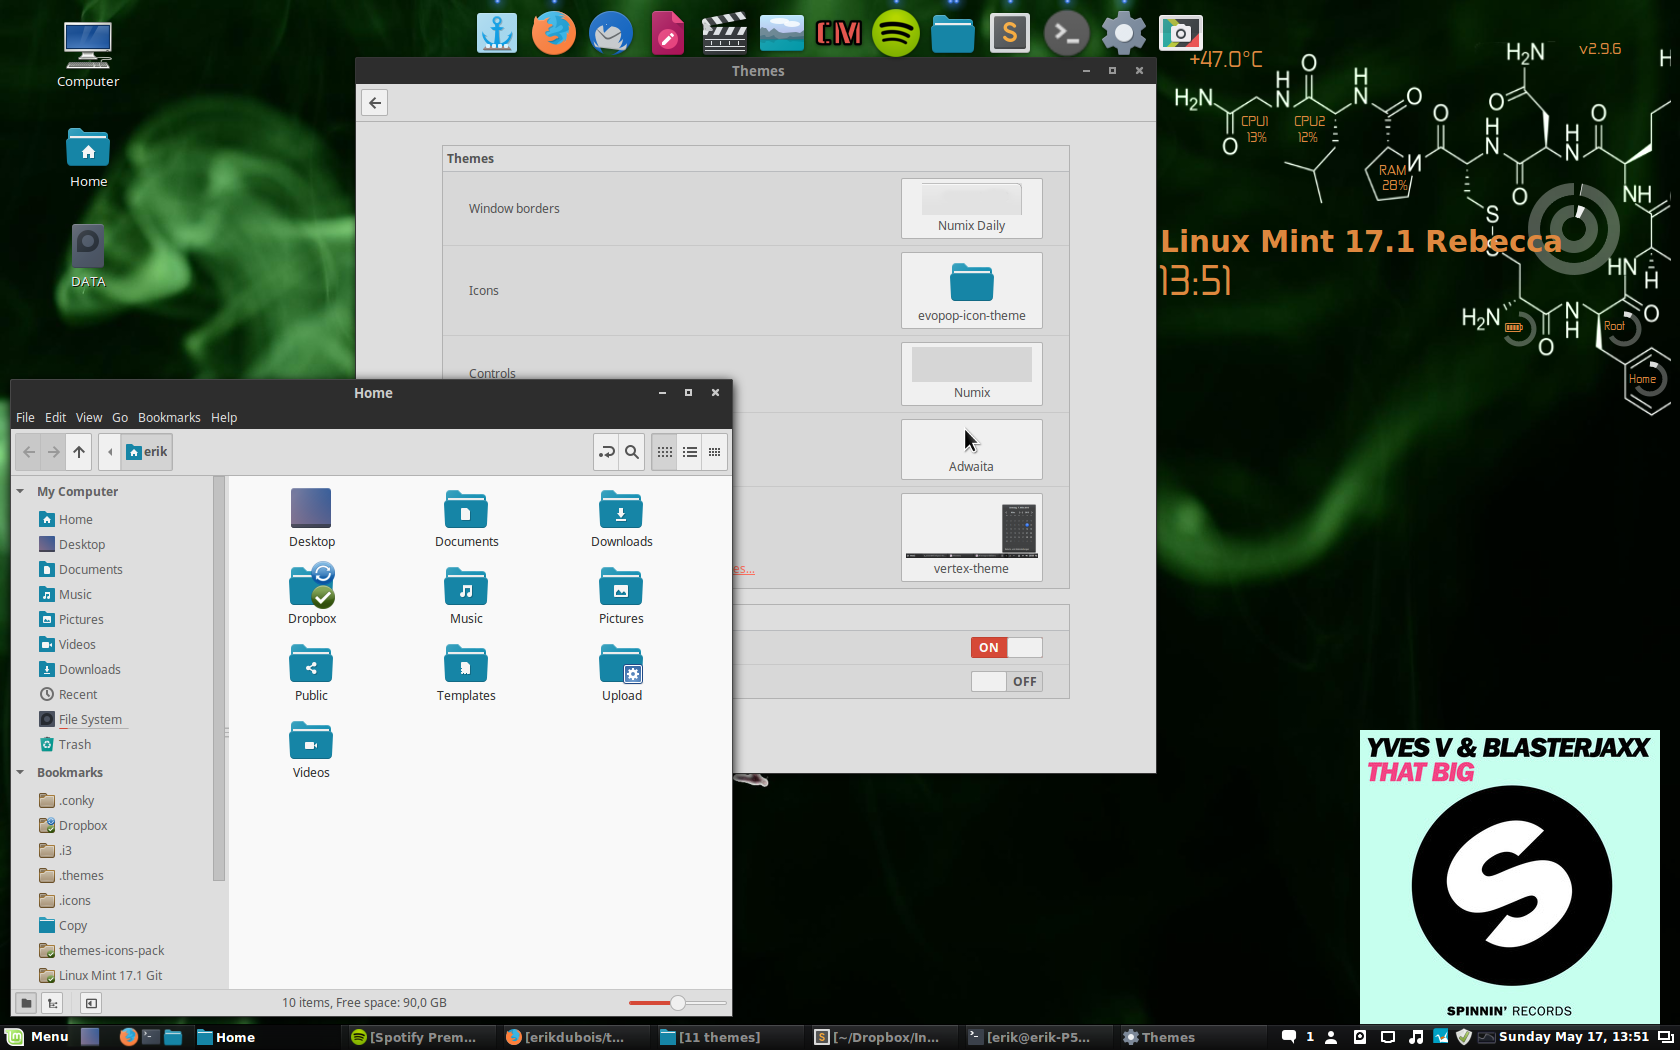The height and width of the screenshot is (1050, 1680).
Task: Switch file manager to list view
Action: [690, 452]
